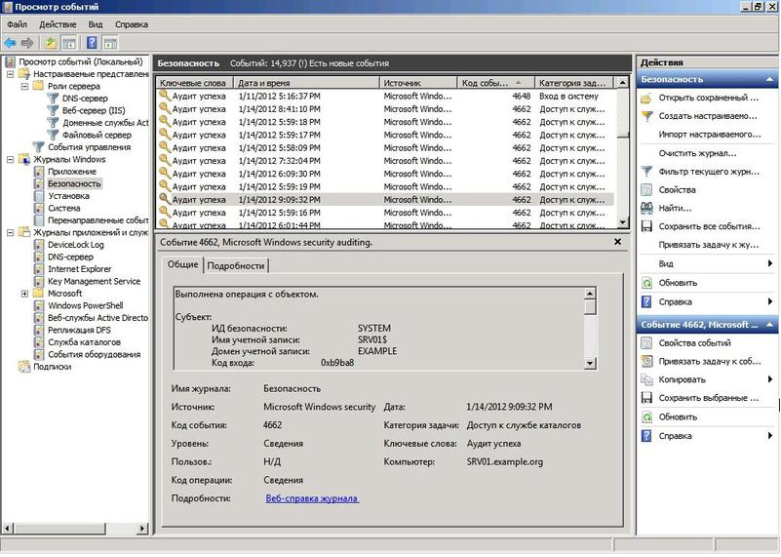Click the Forward arrow toolbar icon
This screenshot has width=781, height=557.
coord(27,43)
